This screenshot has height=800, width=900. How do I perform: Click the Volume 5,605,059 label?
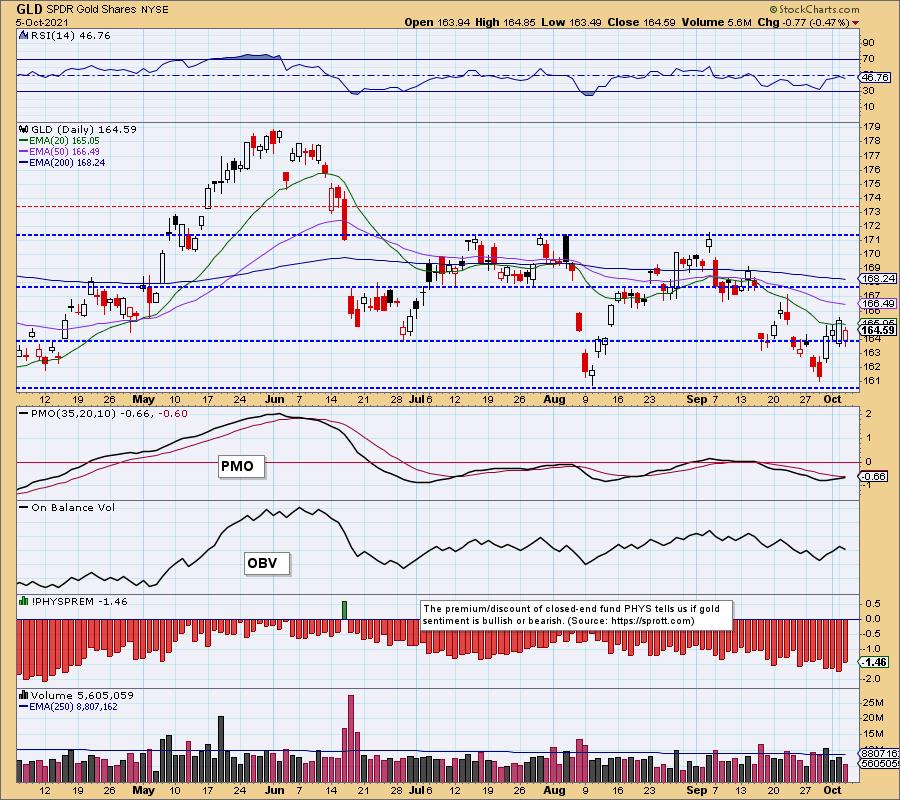pyautogui.click(x=82, y=695)
